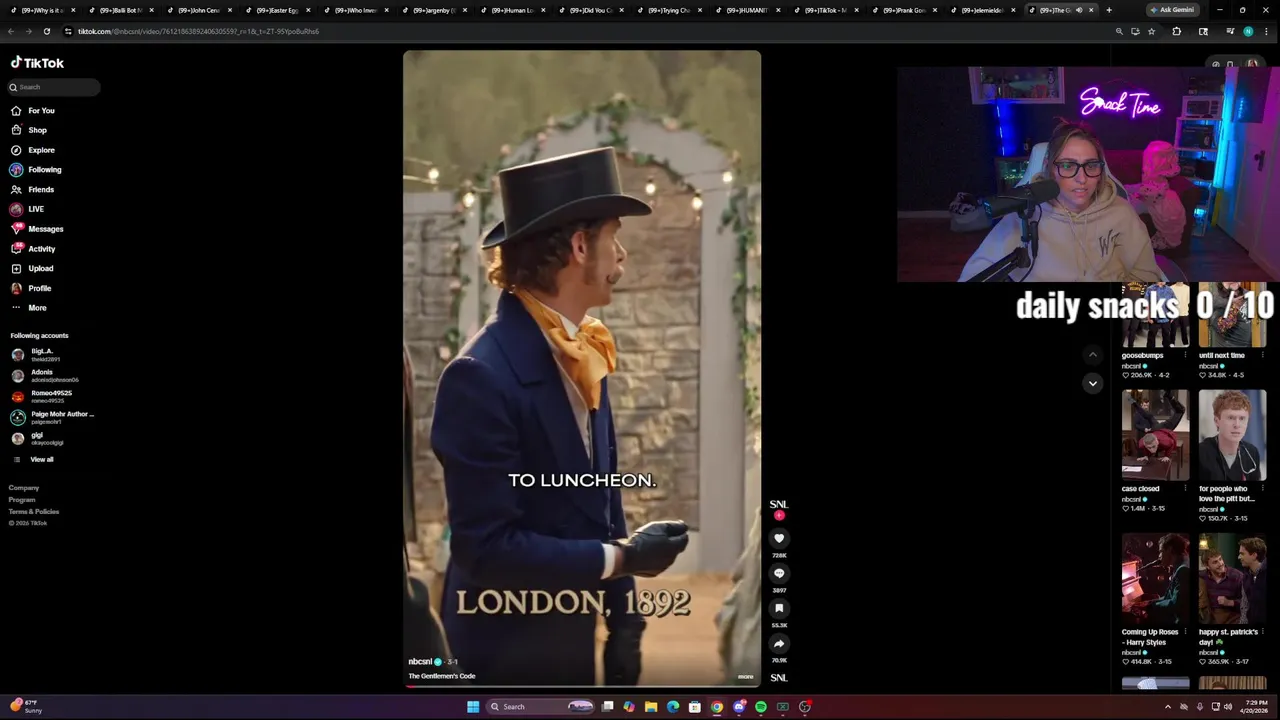Like the video with heart icon
This screenshot has width=1280, height=720.
[779, 538]
